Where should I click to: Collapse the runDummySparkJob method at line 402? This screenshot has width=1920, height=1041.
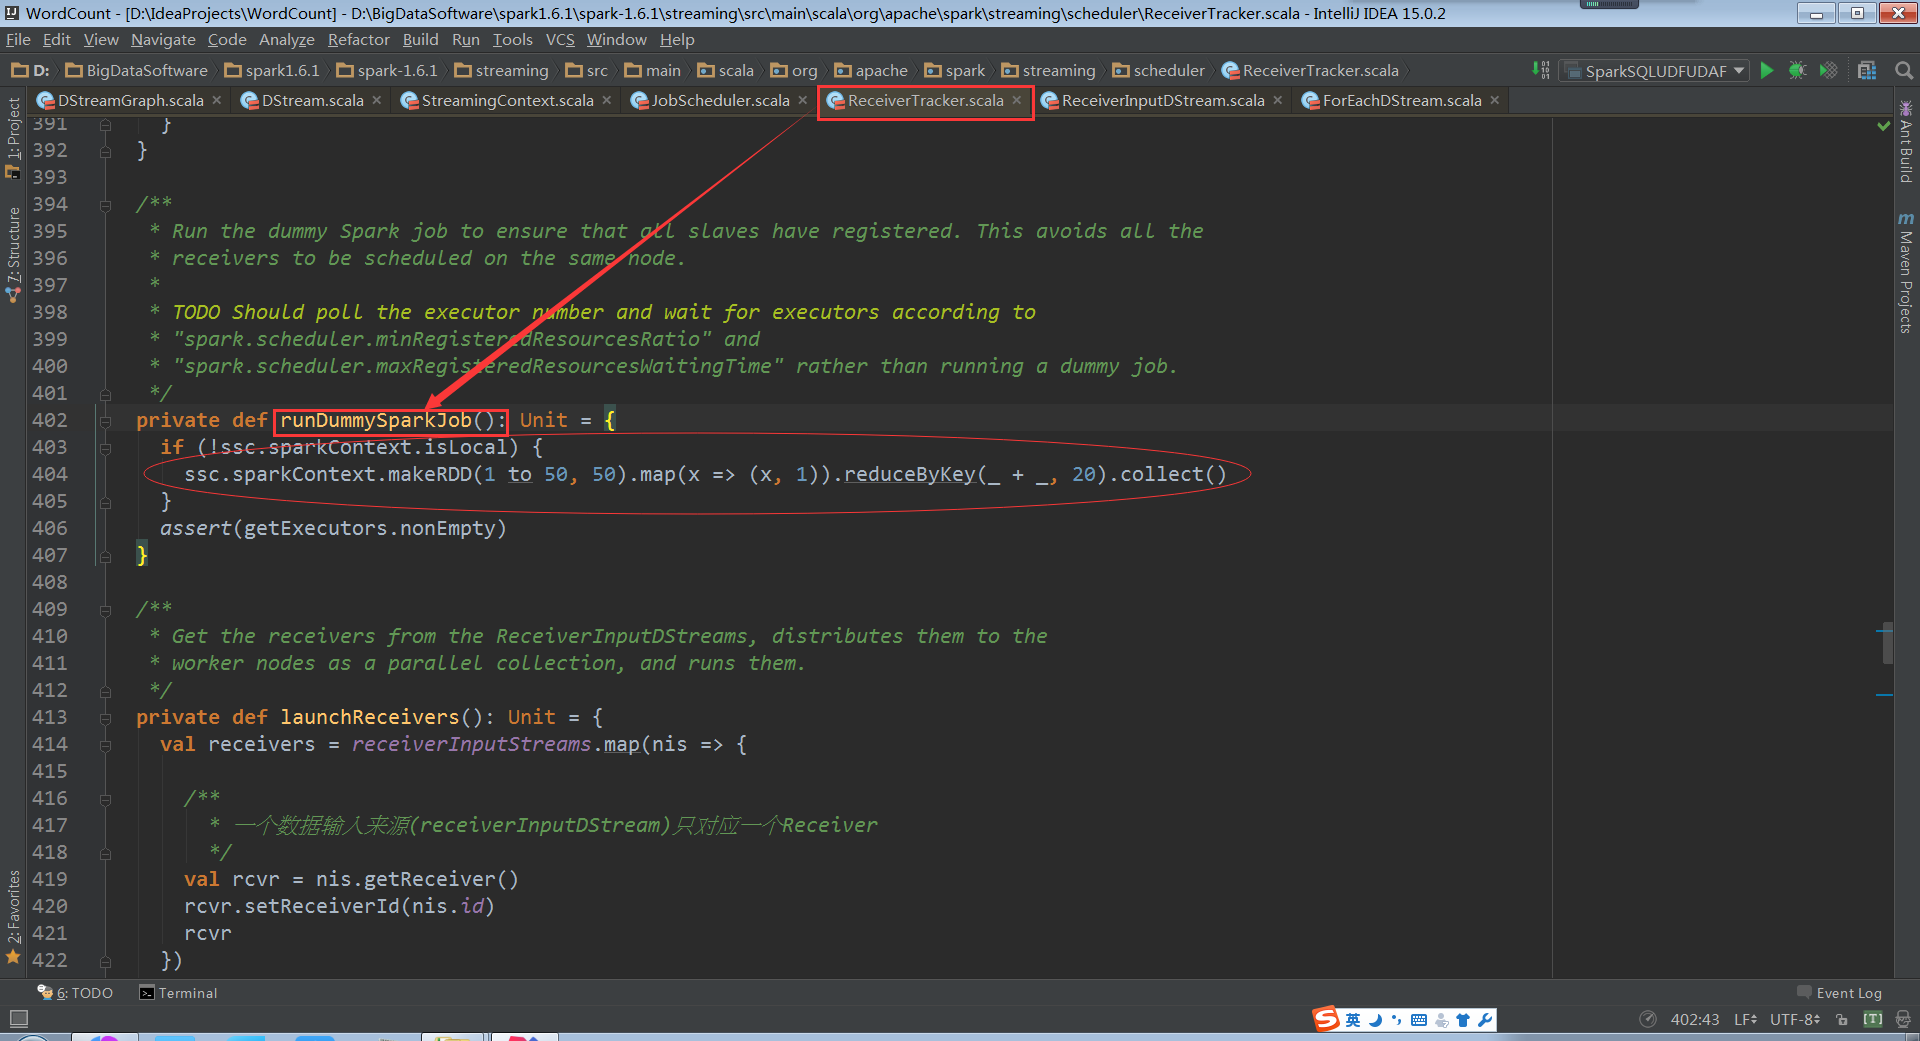point(105,421)
